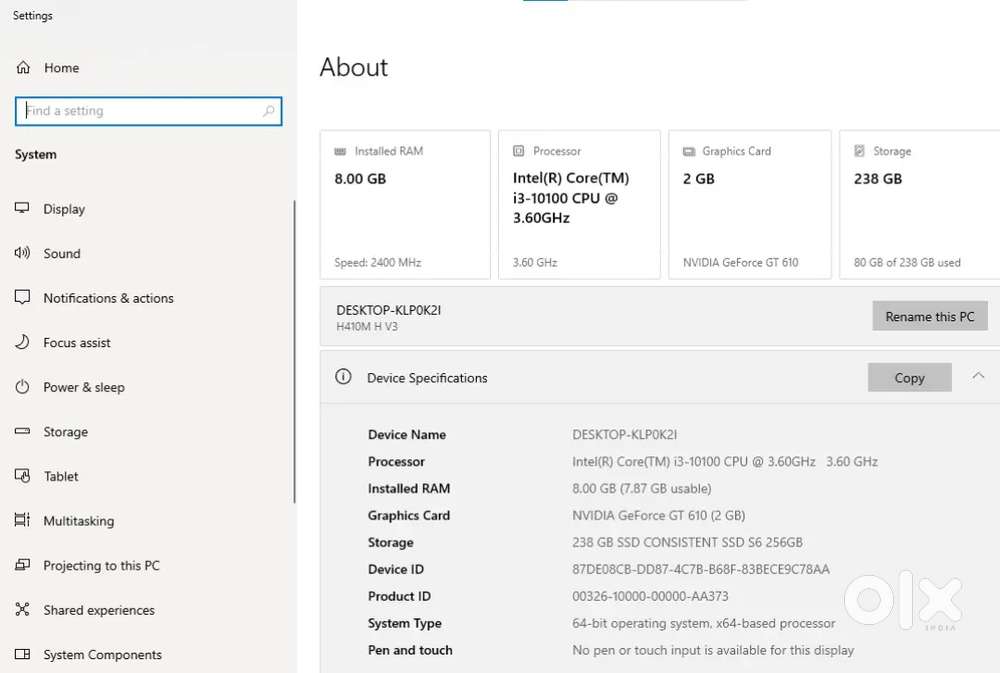Screen dimensions: 1000x673
Task: Click the Find a setting search box
Action: 140,111
